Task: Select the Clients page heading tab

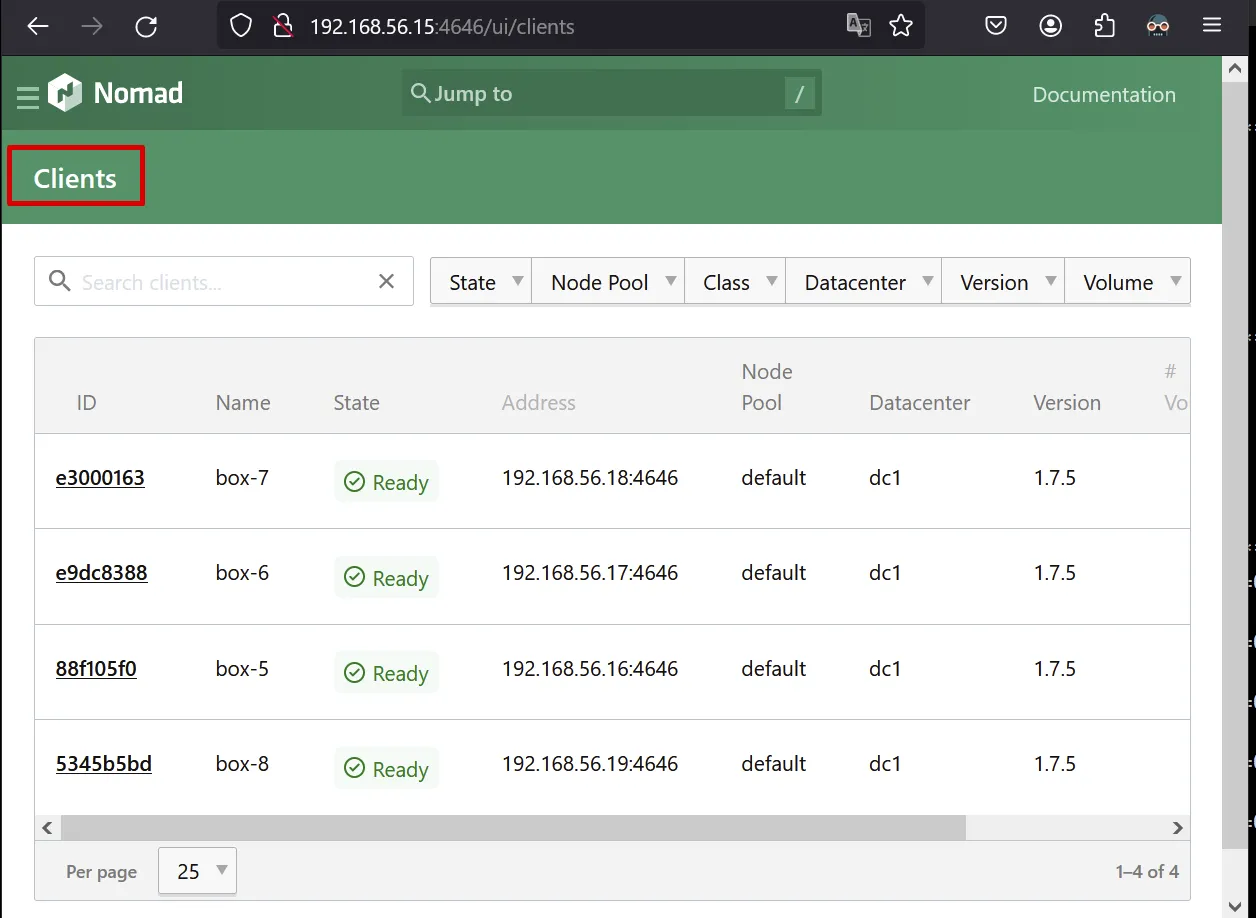Action: (x=76, y=178)
